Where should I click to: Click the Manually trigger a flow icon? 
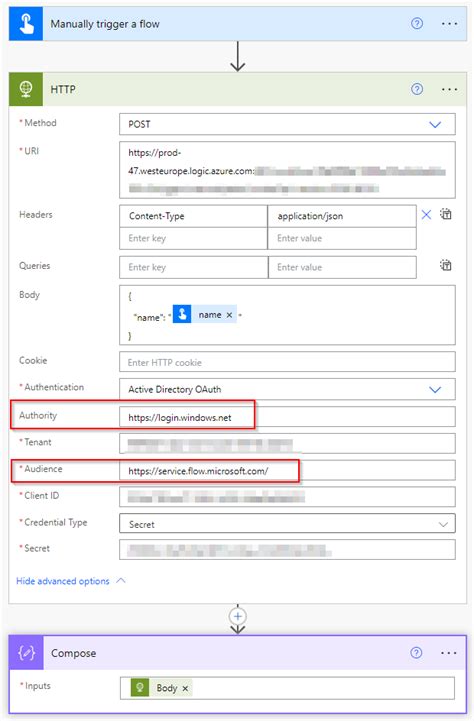click(x=26, y=23)
